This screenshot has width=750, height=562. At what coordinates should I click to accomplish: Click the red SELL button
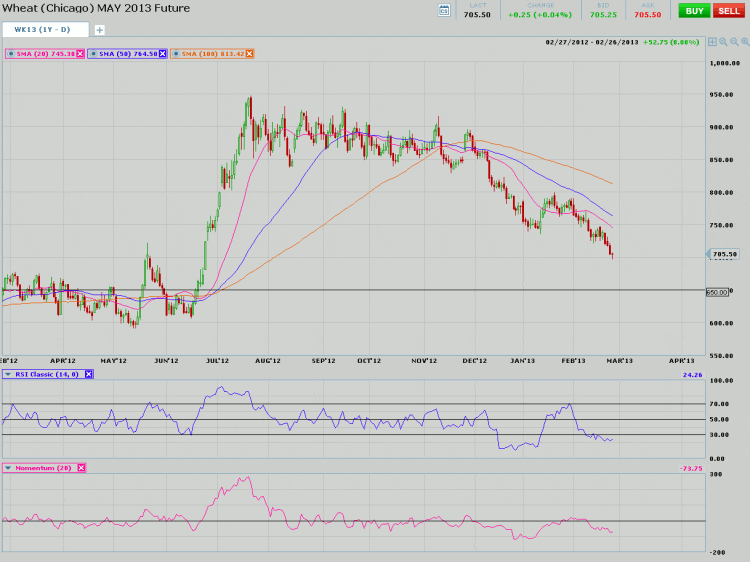click(x=729, y=10)
